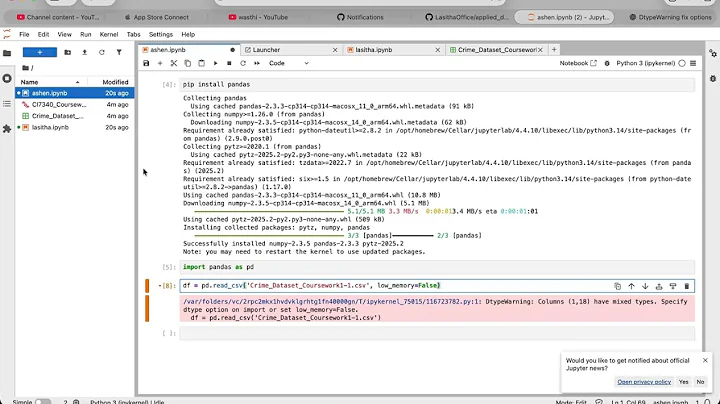Open notebook in Notebook interface

[x=578, y=63]
